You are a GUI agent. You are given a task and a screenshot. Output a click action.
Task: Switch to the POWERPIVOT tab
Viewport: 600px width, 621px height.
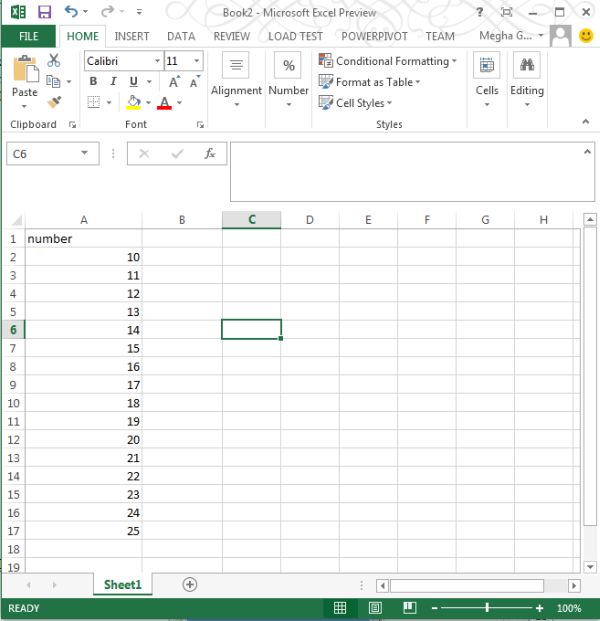[x=374, y=36]
